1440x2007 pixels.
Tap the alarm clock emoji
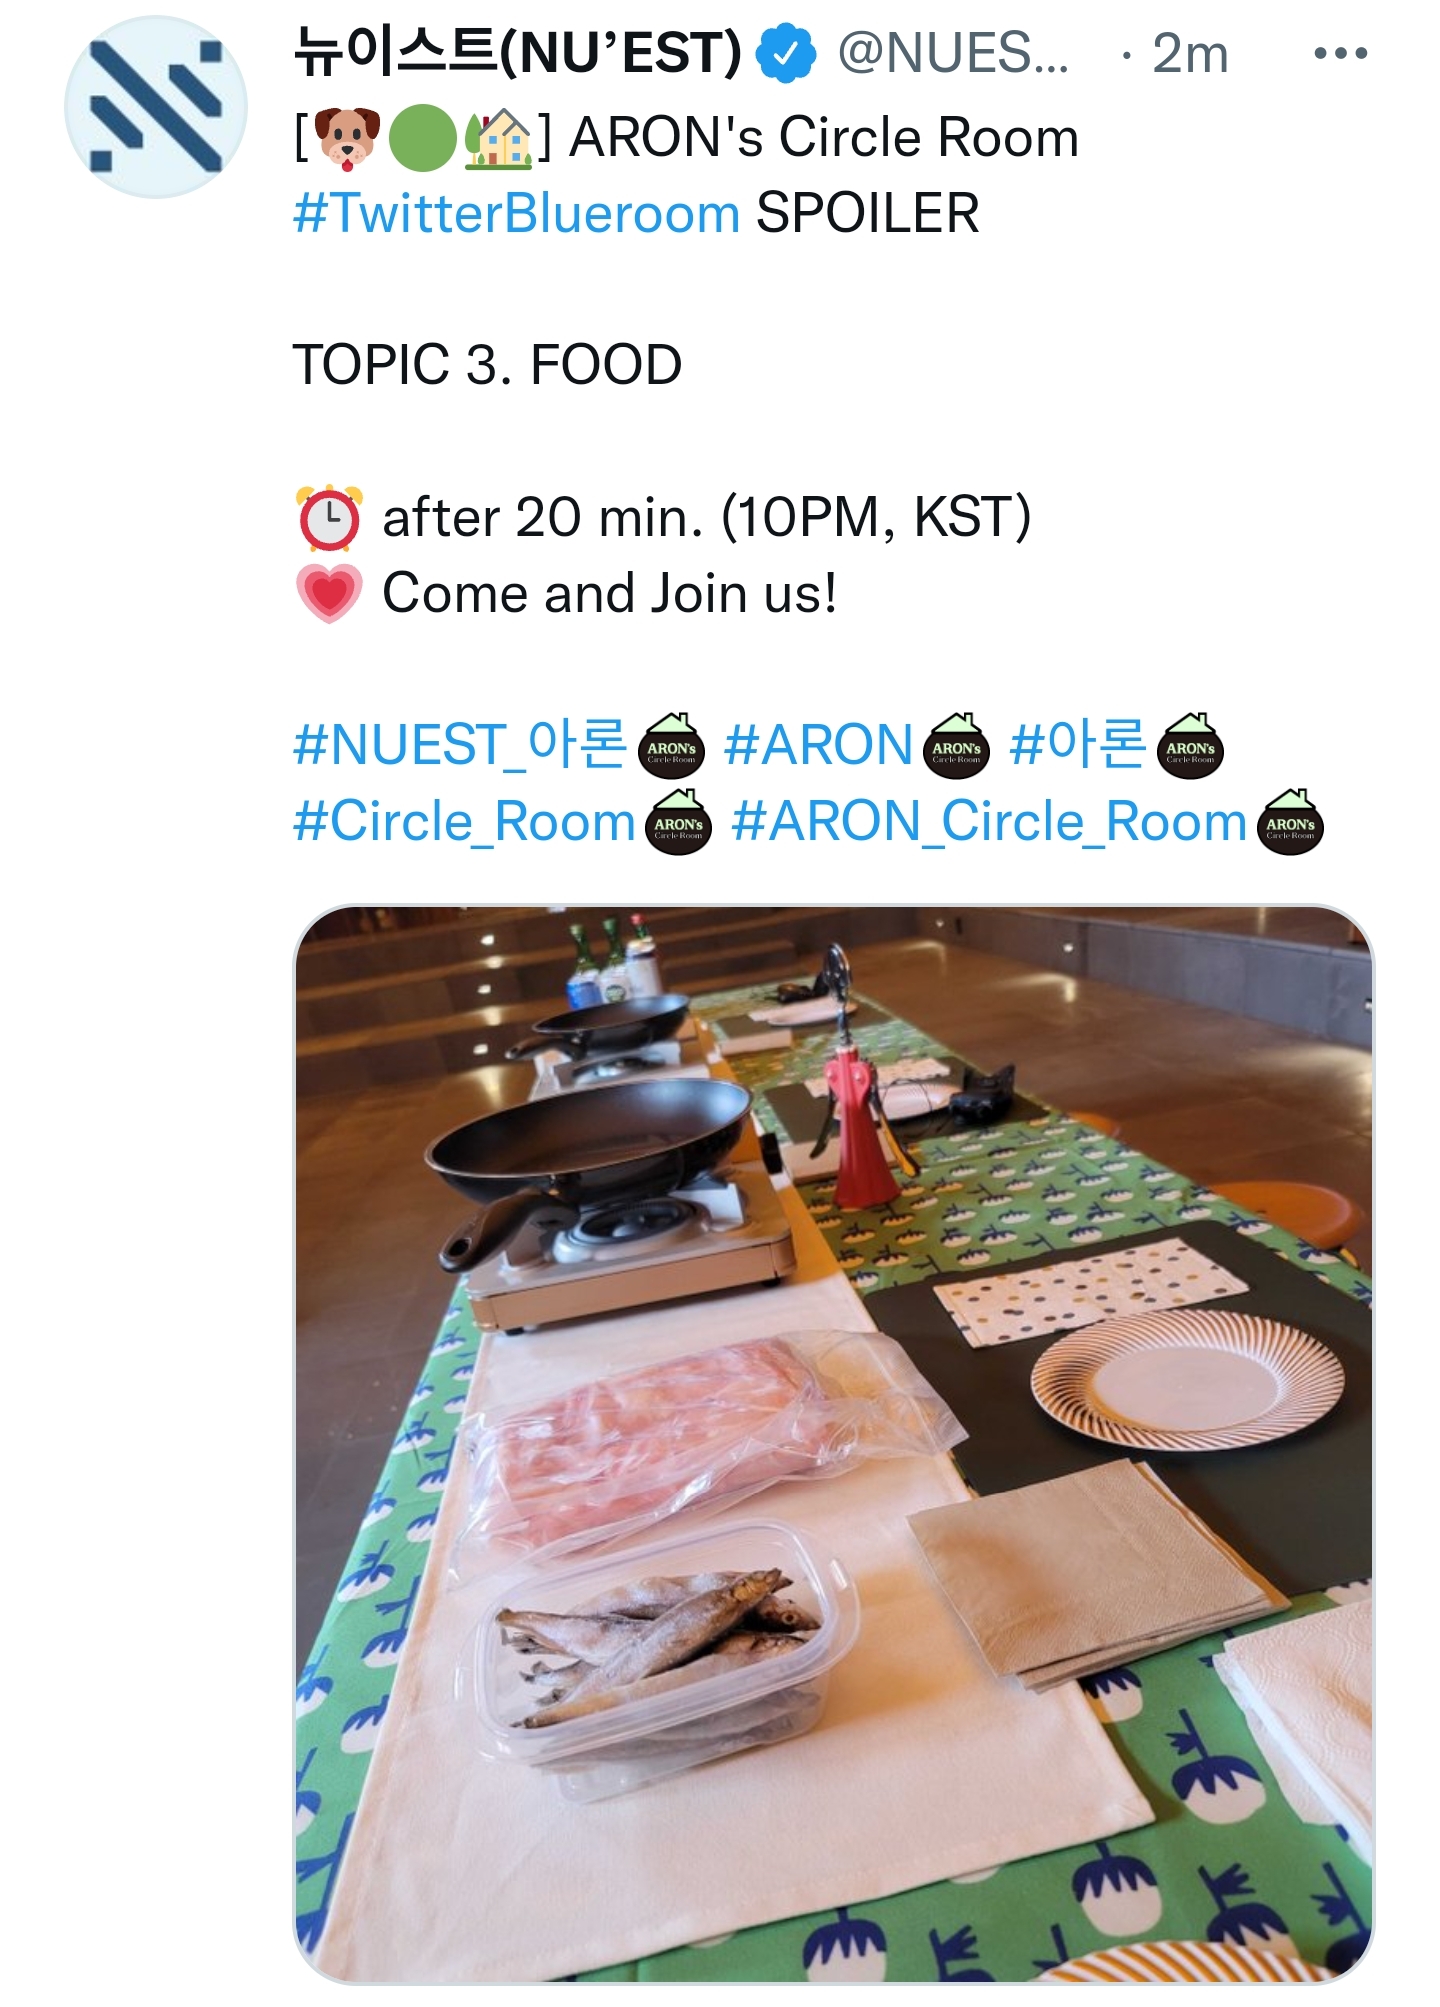(x=329, y=518)
